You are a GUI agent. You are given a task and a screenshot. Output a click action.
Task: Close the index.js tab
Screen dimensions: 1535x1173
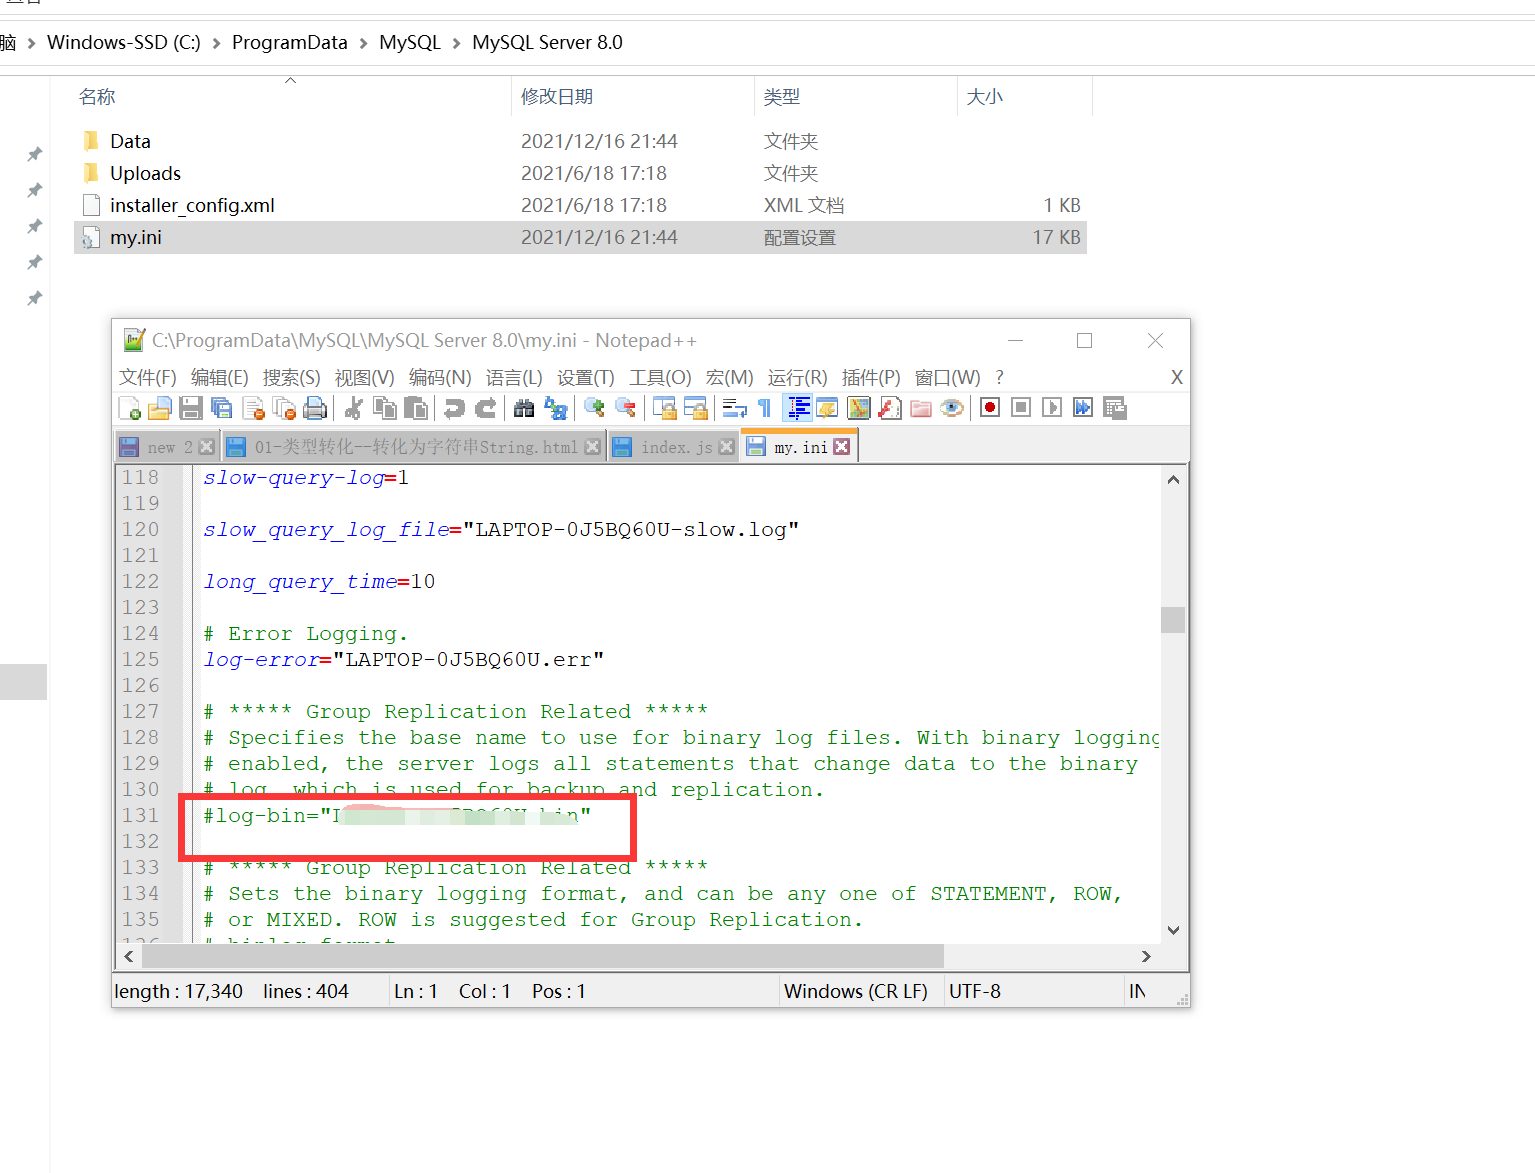(727, 447)
